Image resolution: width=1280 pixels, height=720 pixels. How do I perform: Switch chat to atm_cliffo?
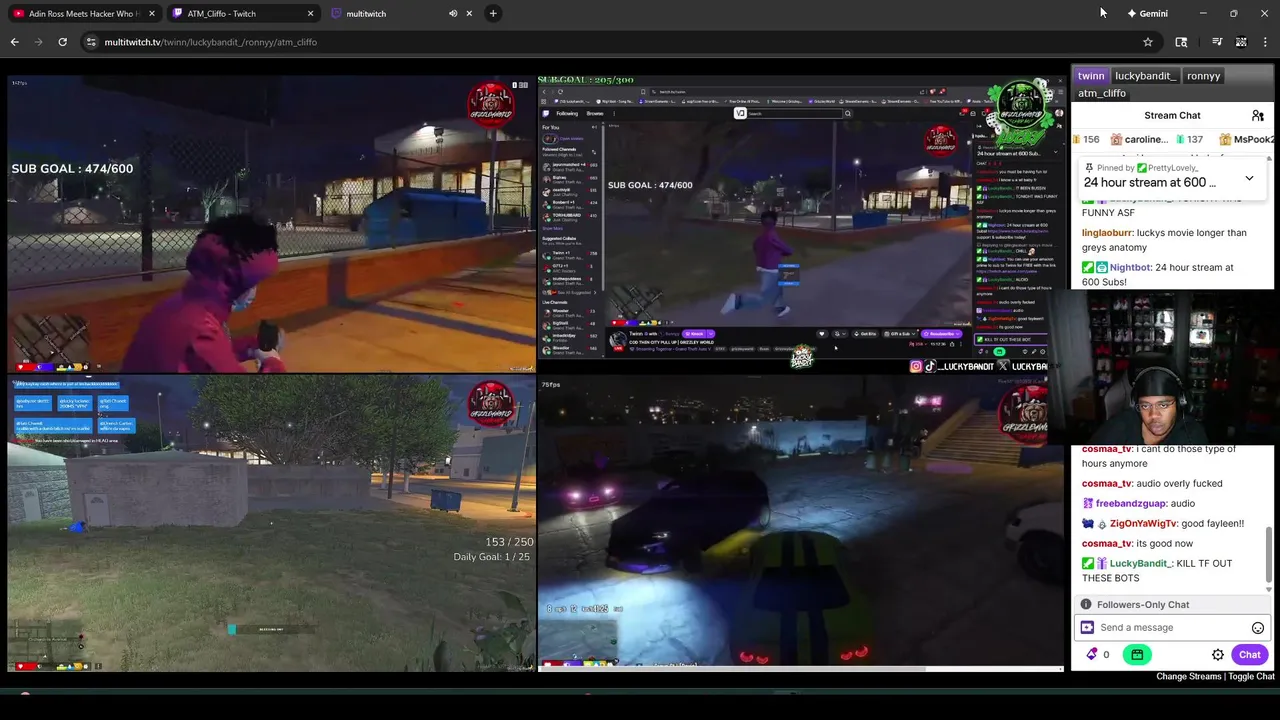[1102, 93]
